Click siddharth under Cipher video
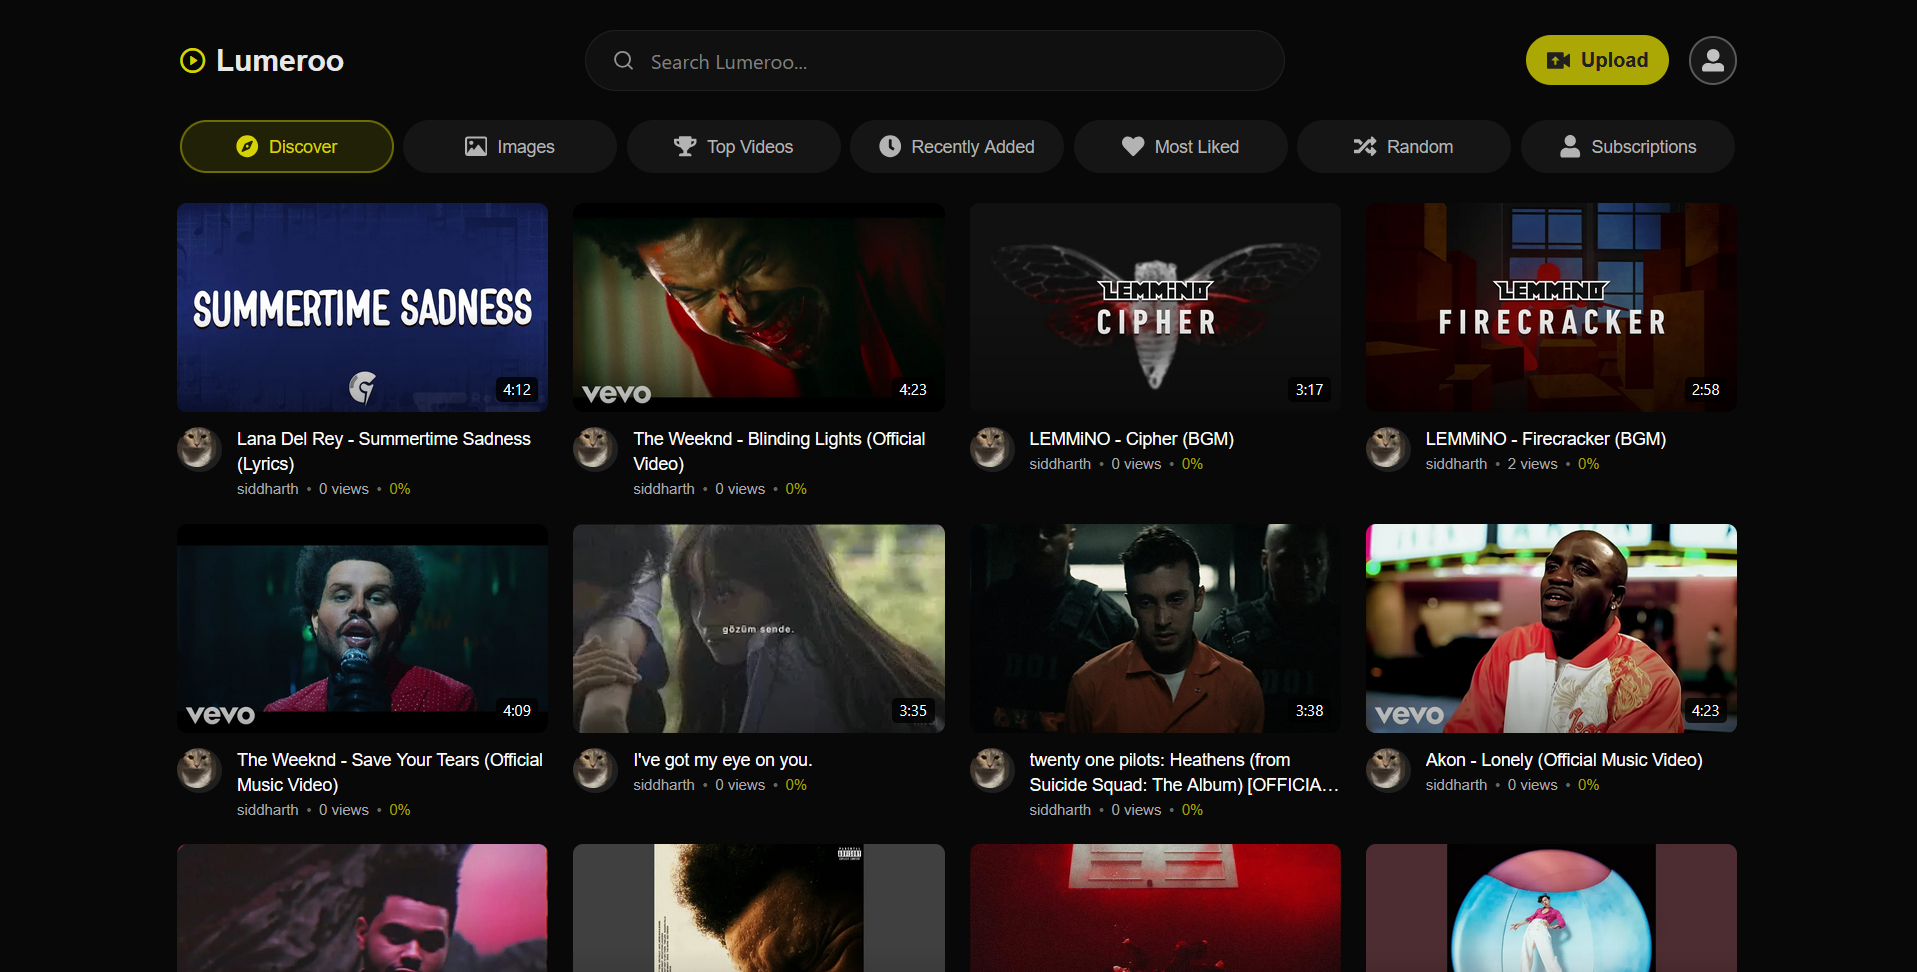 click(1060, 464)
